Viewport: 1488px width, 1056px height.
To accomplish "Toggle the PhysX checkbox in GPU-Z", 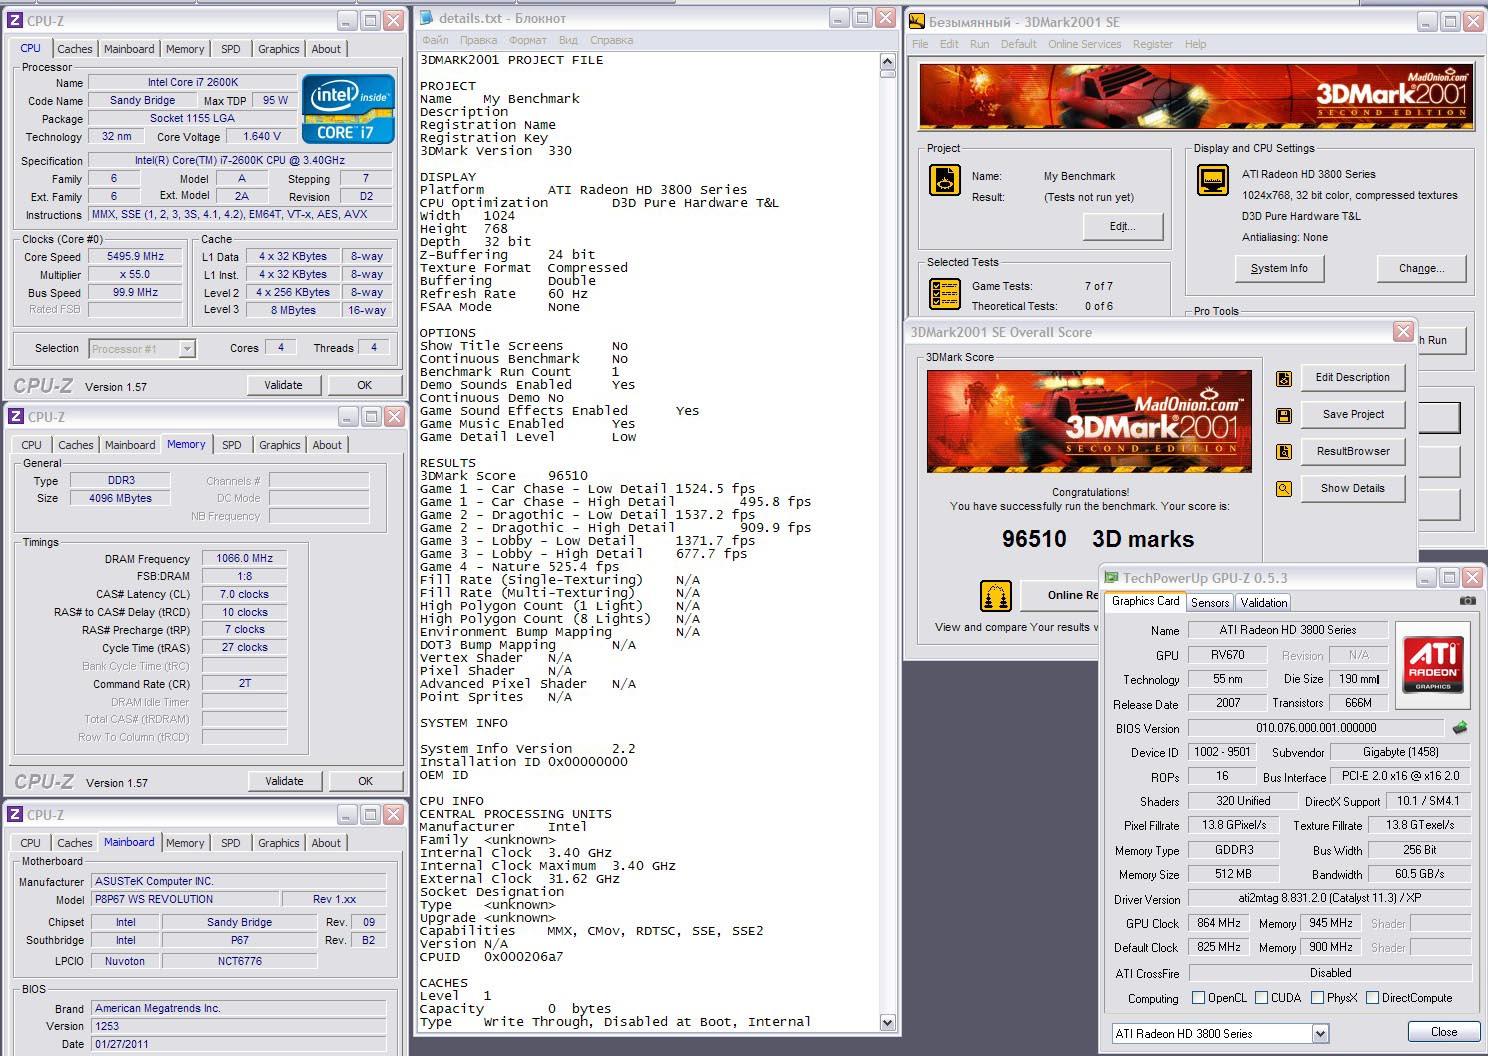I will [x=1317, y=998].
